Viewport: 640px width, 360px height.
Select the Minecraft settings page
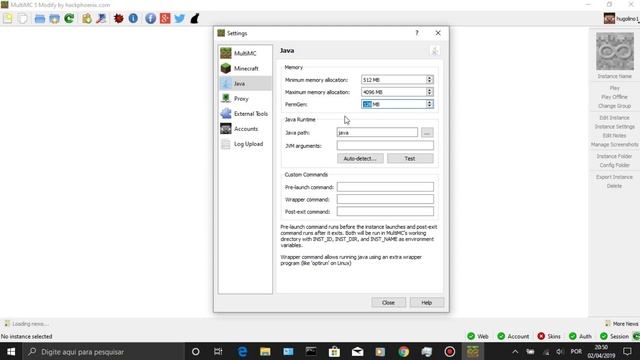(x=245, y=68)
